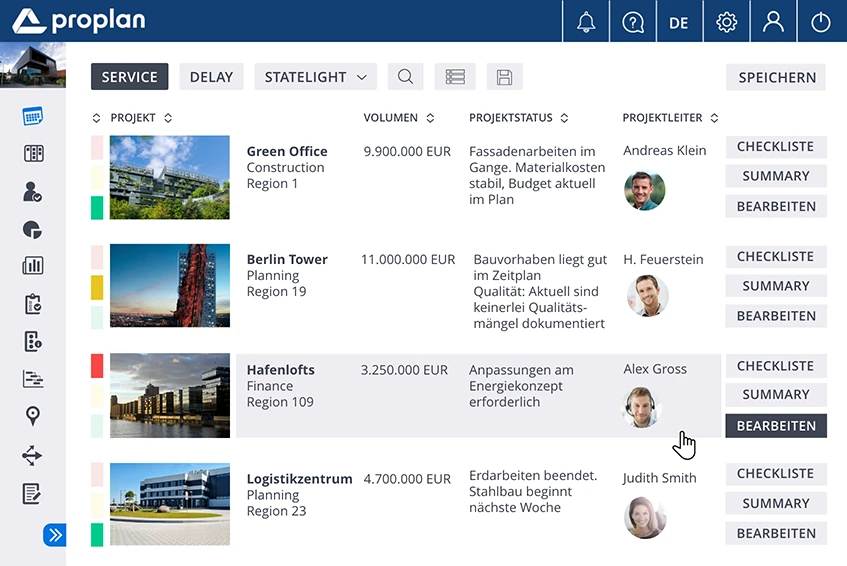Open the search magnifier tool
Screen dimensions: 847x566
click(405, 77)
